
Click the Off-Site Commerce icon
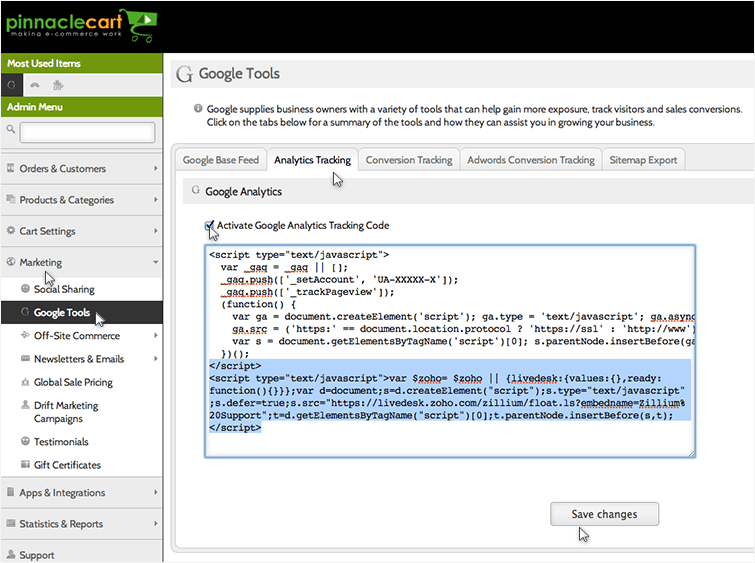[x=26, y=335]
